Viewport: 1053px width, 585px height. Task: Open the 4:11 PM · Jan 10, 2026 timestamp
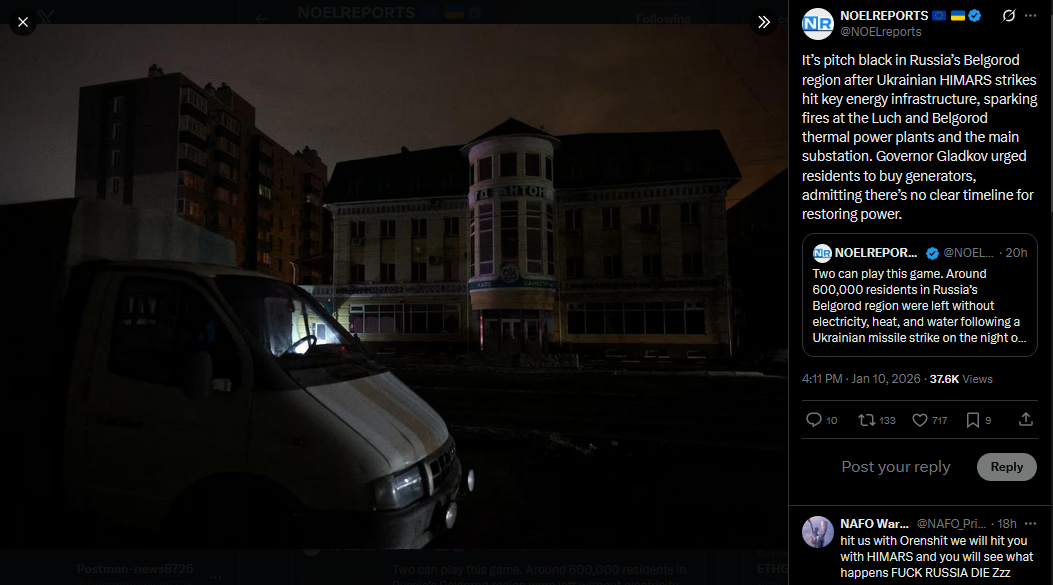tap(861, 379)
